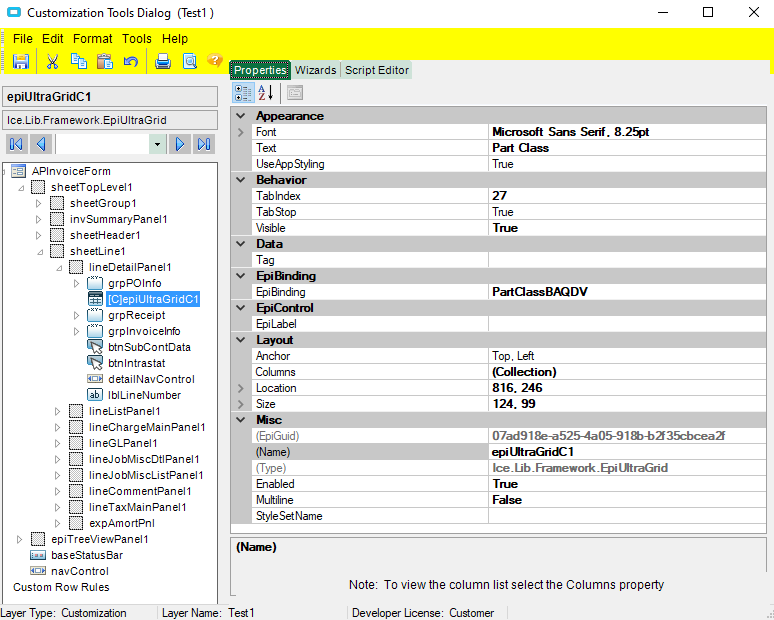Screen dimensions: 774x620
Task: Switch properties to Categorized view
Action: pos(243,93)
